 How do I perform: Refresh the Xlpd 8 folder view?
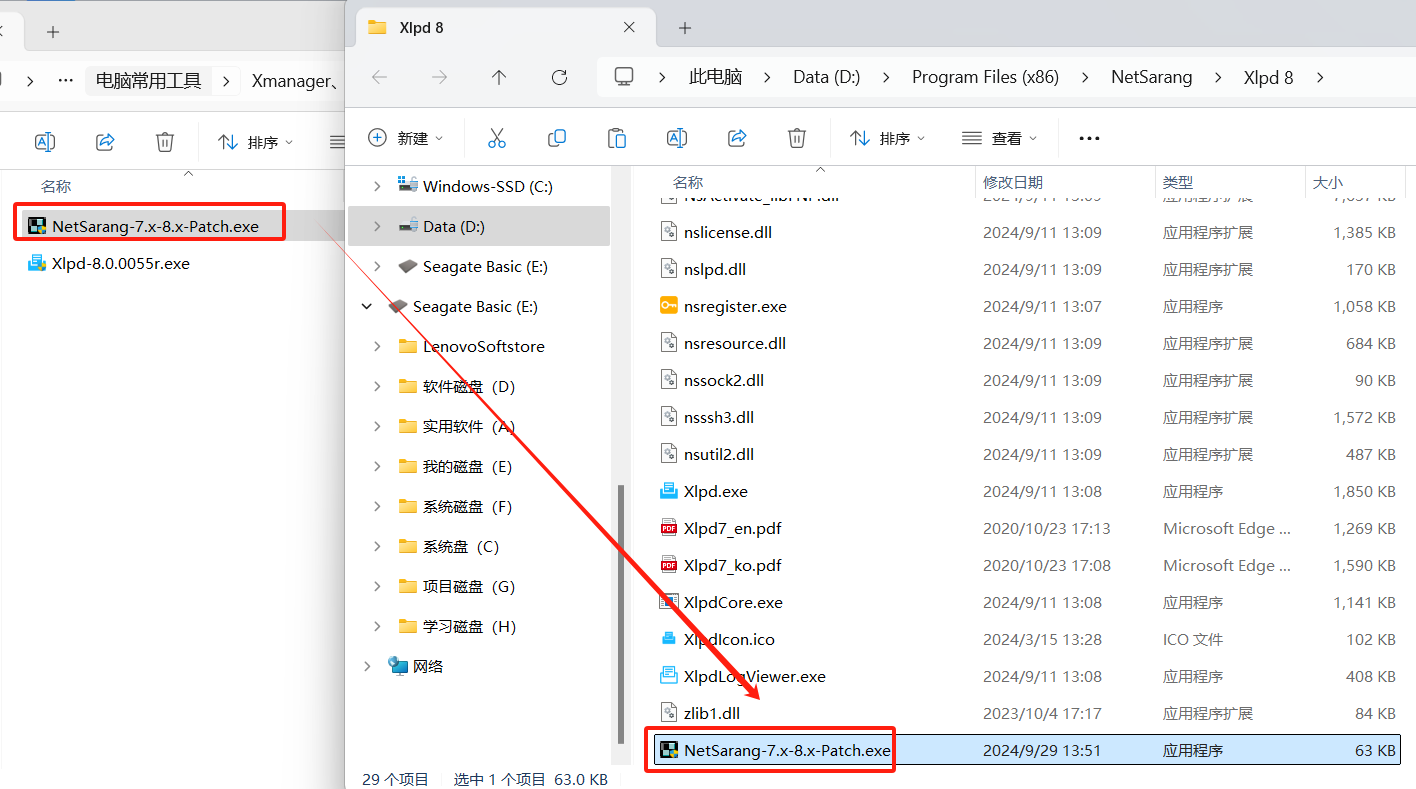560,77
